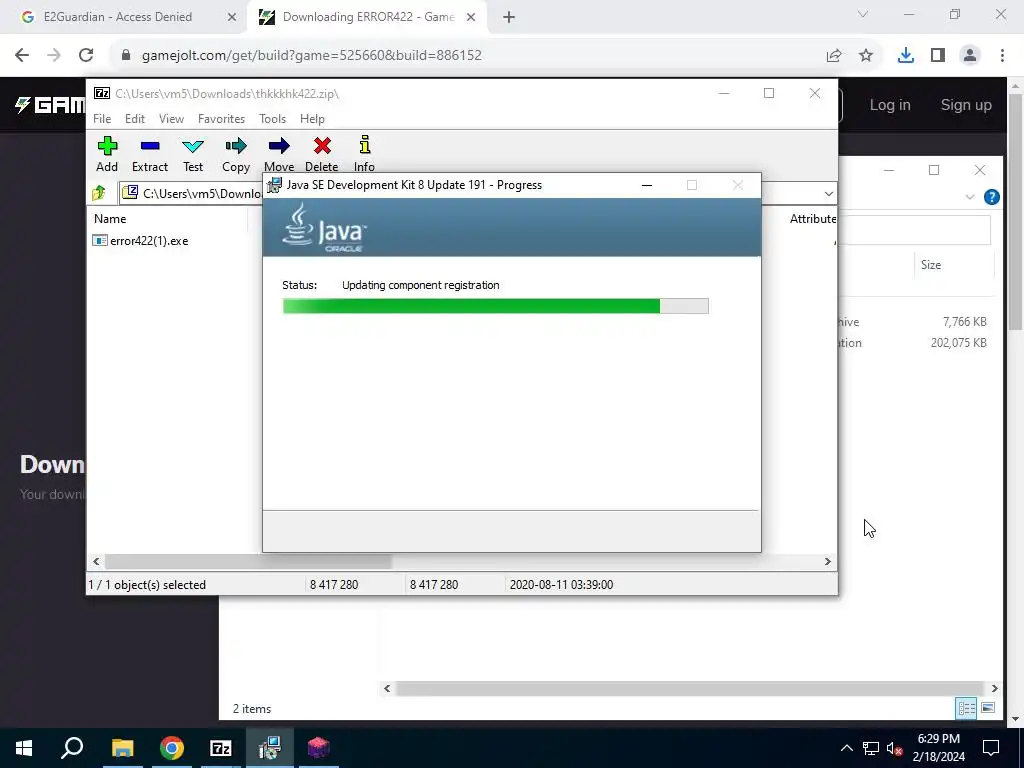Switch Explorer to large icons view
This screenshot has height=768, width=1024.
[x=988, y=709]
